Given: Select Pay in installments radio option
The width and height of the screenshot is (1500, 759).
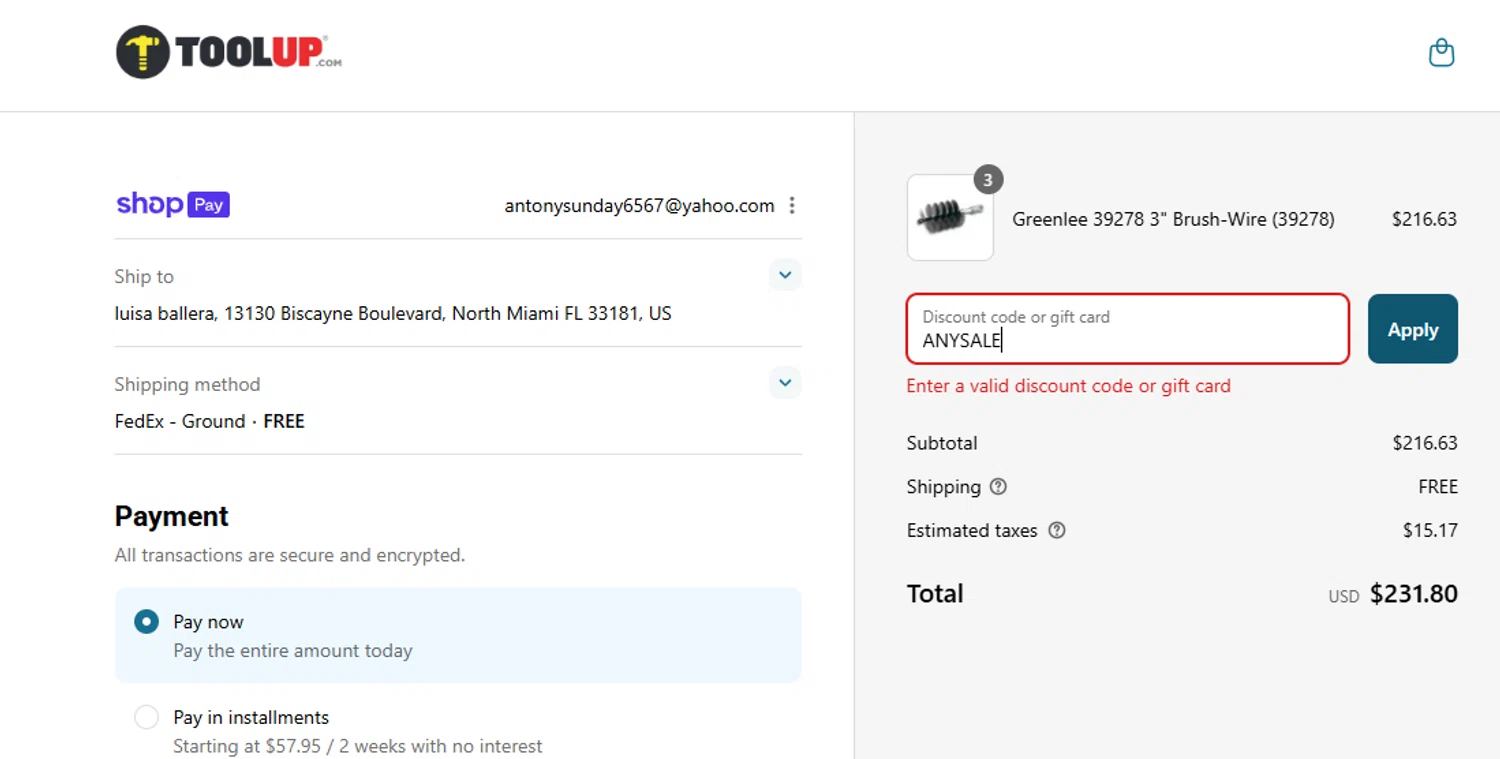Looking at the screenshot, I should 147,717.
